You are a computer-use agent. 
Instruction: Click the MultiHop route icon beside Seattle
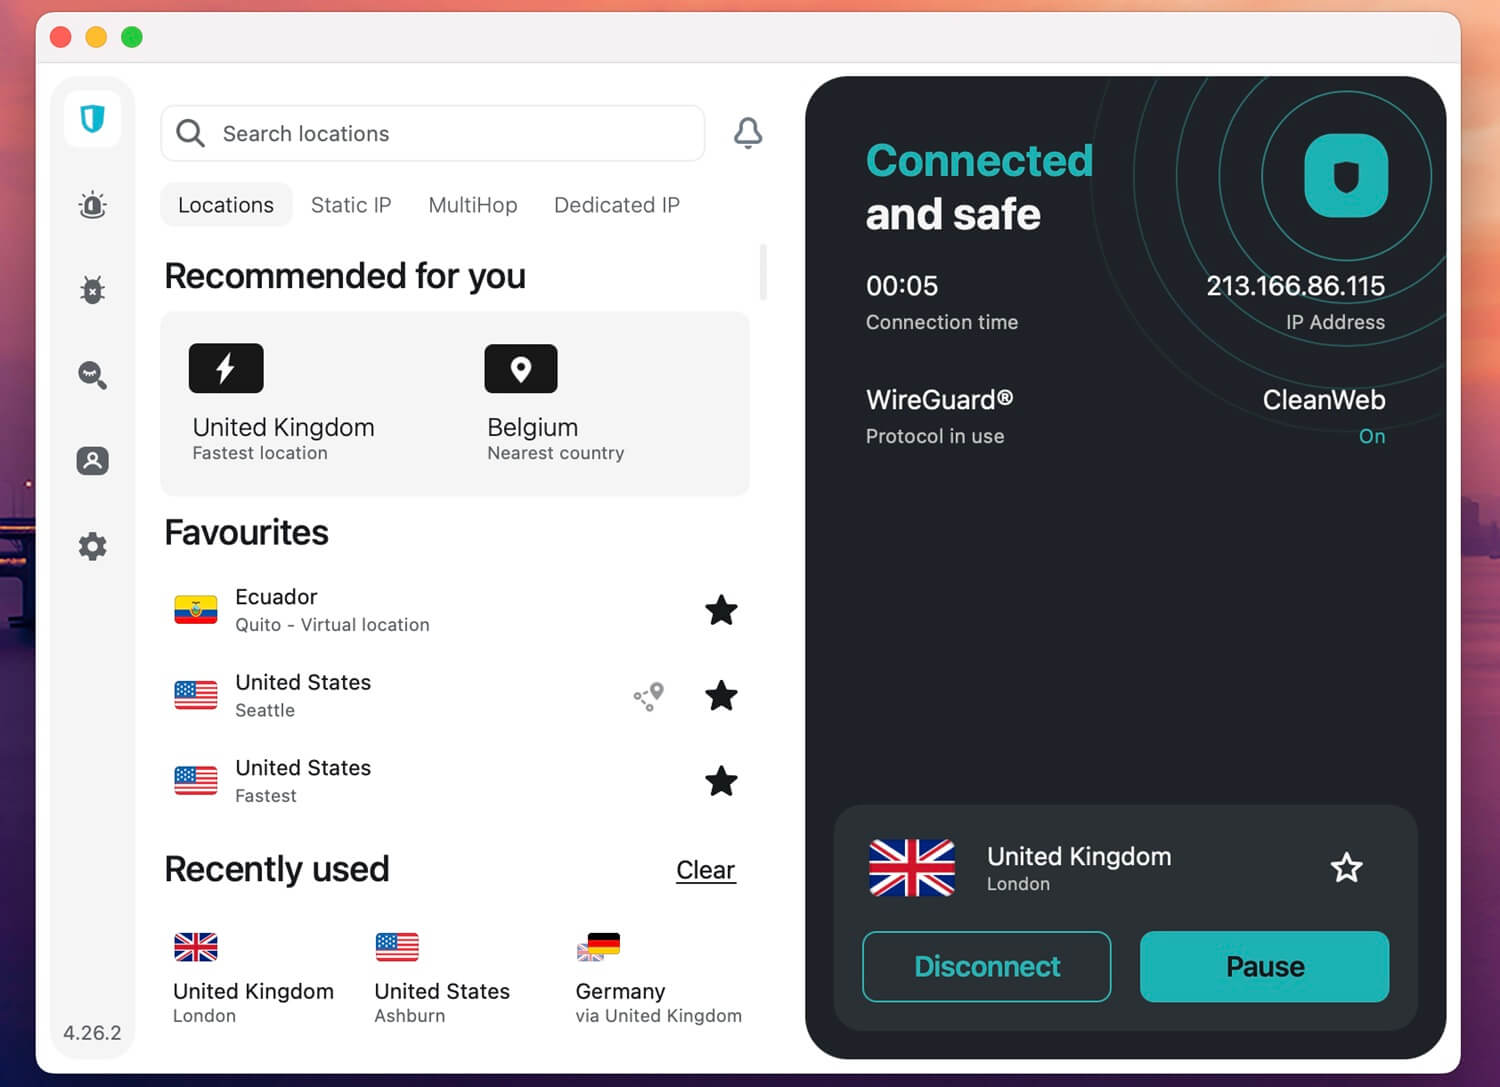coord(649,696)
